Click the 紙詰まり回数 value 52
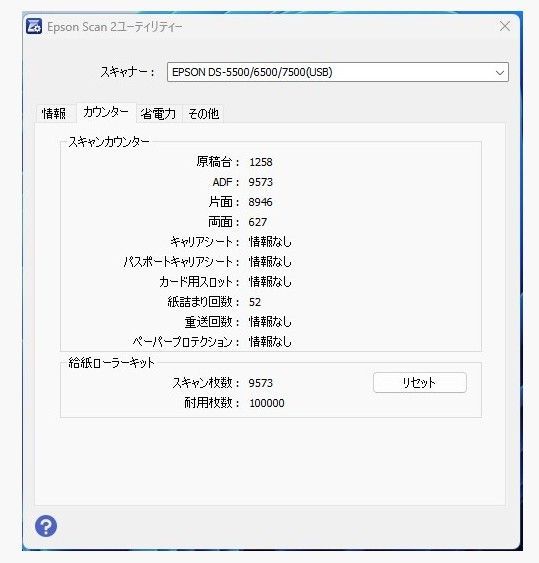Viewport: 539px width, 563px height. [x=255, y=302]
